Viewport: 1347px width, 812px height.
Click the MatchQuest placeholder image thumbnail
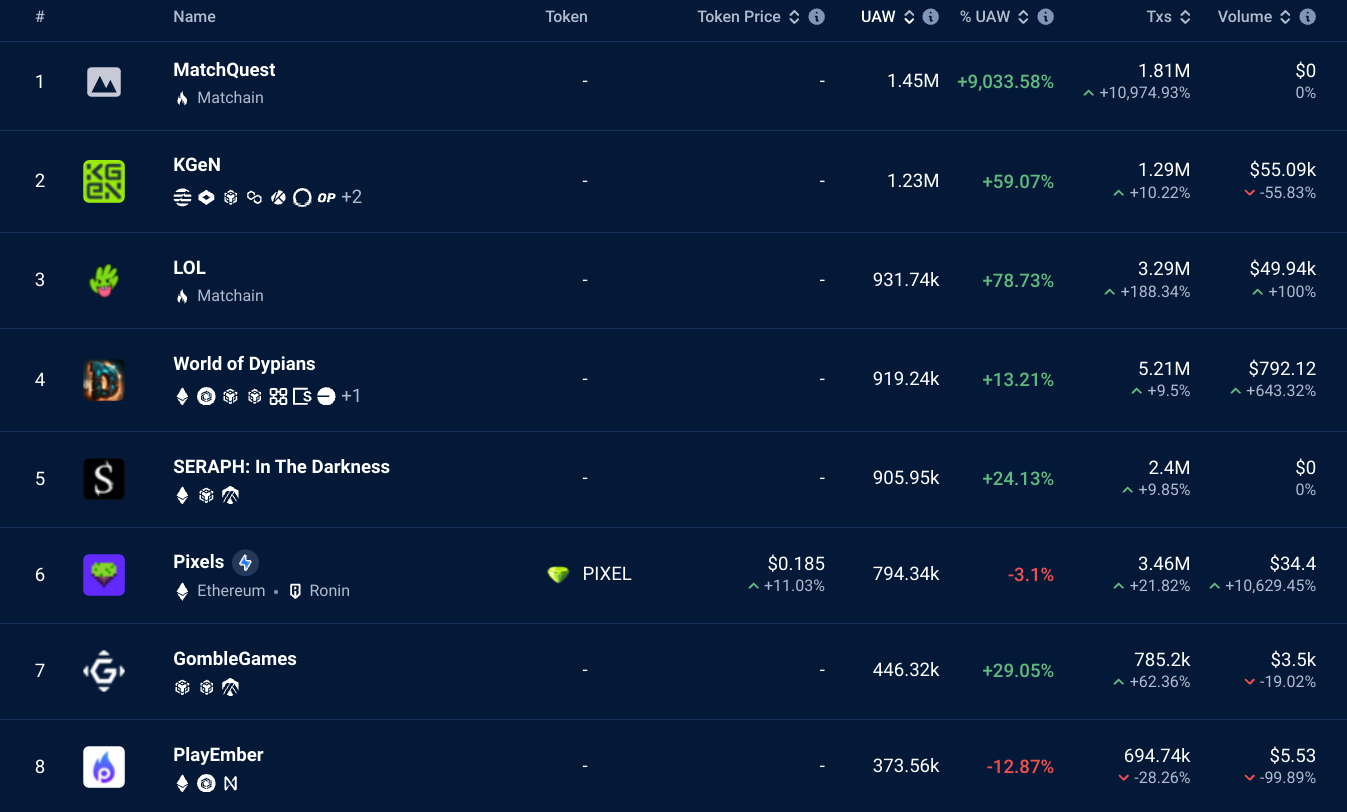tap(104, 82)
